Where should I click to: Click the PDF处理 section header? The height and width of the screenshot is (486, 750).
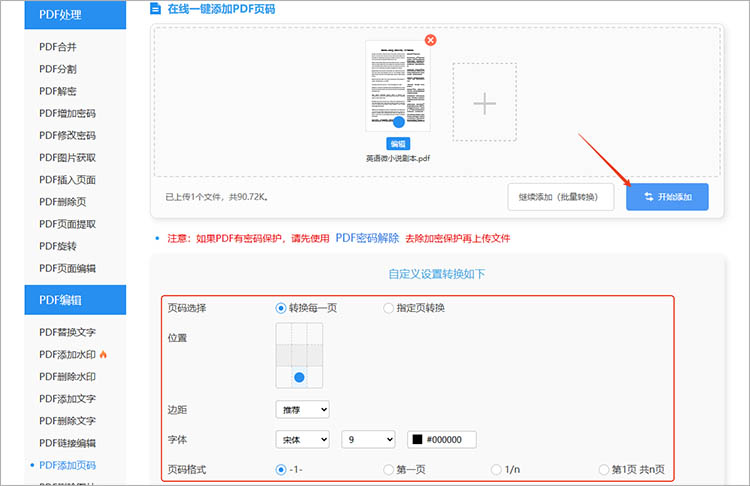(75, 14)
